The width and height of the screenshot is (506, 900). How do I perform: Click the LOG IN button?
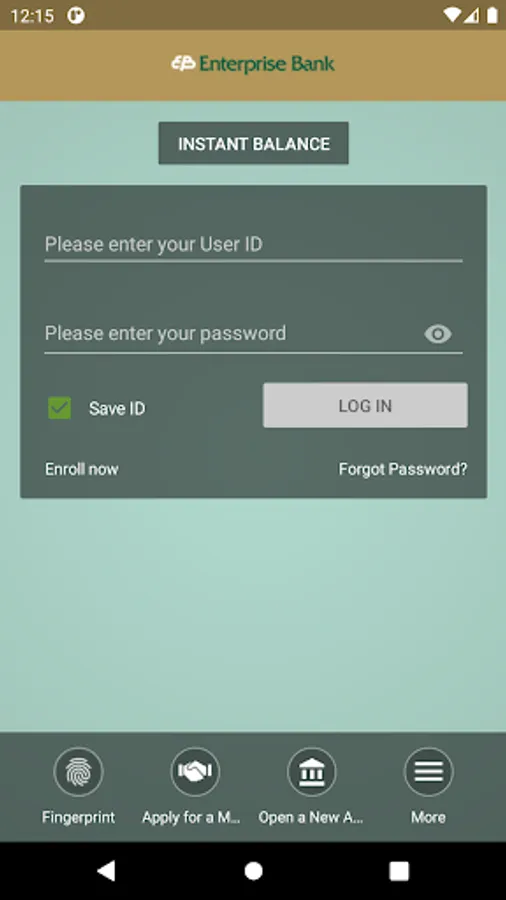365,405
